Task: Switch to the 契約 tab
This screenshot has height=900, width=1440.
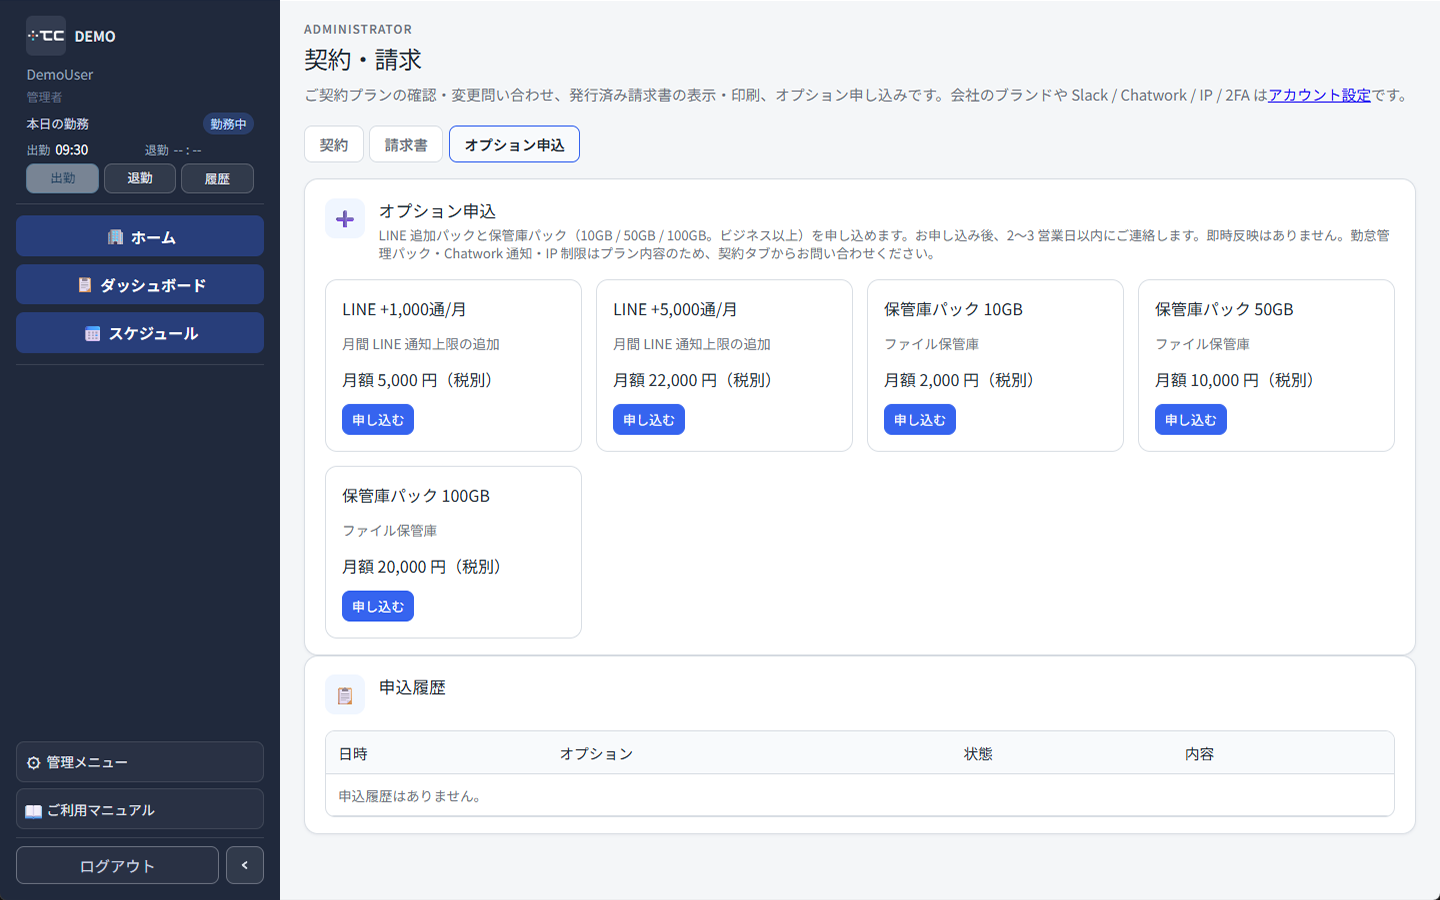Action: pyautogui.click(x=334, y=144)
